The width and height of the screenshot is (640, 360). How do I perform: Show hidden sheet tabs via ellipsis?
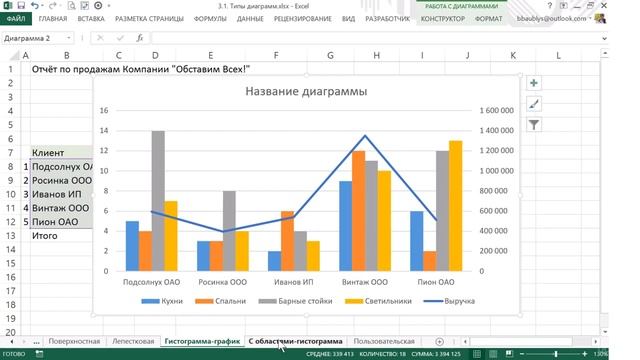(36, 341)
